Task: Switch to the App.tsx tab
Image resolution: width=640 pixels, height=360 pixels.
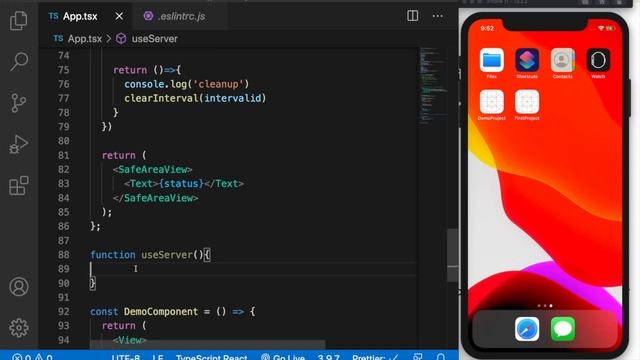Action: click(x=80, y=16)
